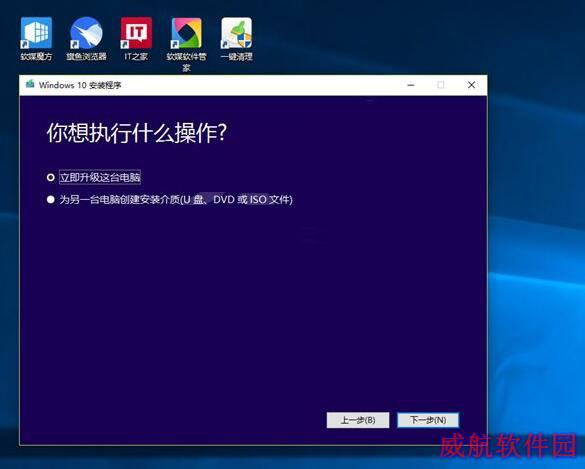585x469 pixels.
Task: Click the 立即升级这台电脑 option label text
Action: click(x=100, y=177)
